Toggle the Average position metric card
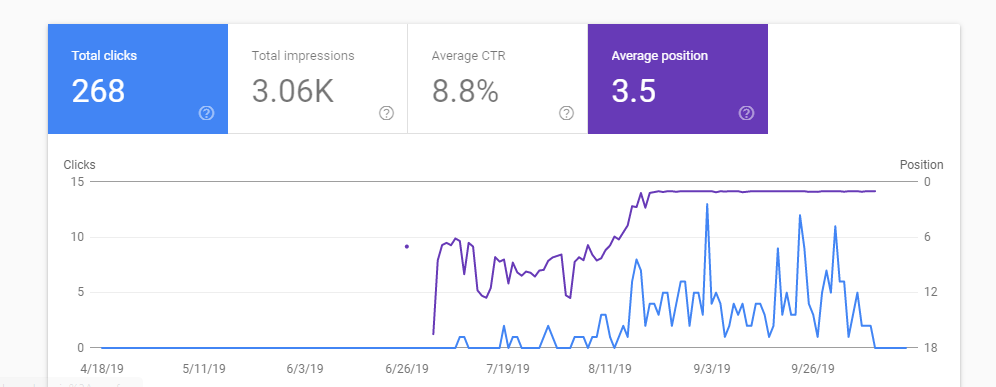The width and height of the screenshot is (996, 387). pyautogui.click(x=678, y=79)
